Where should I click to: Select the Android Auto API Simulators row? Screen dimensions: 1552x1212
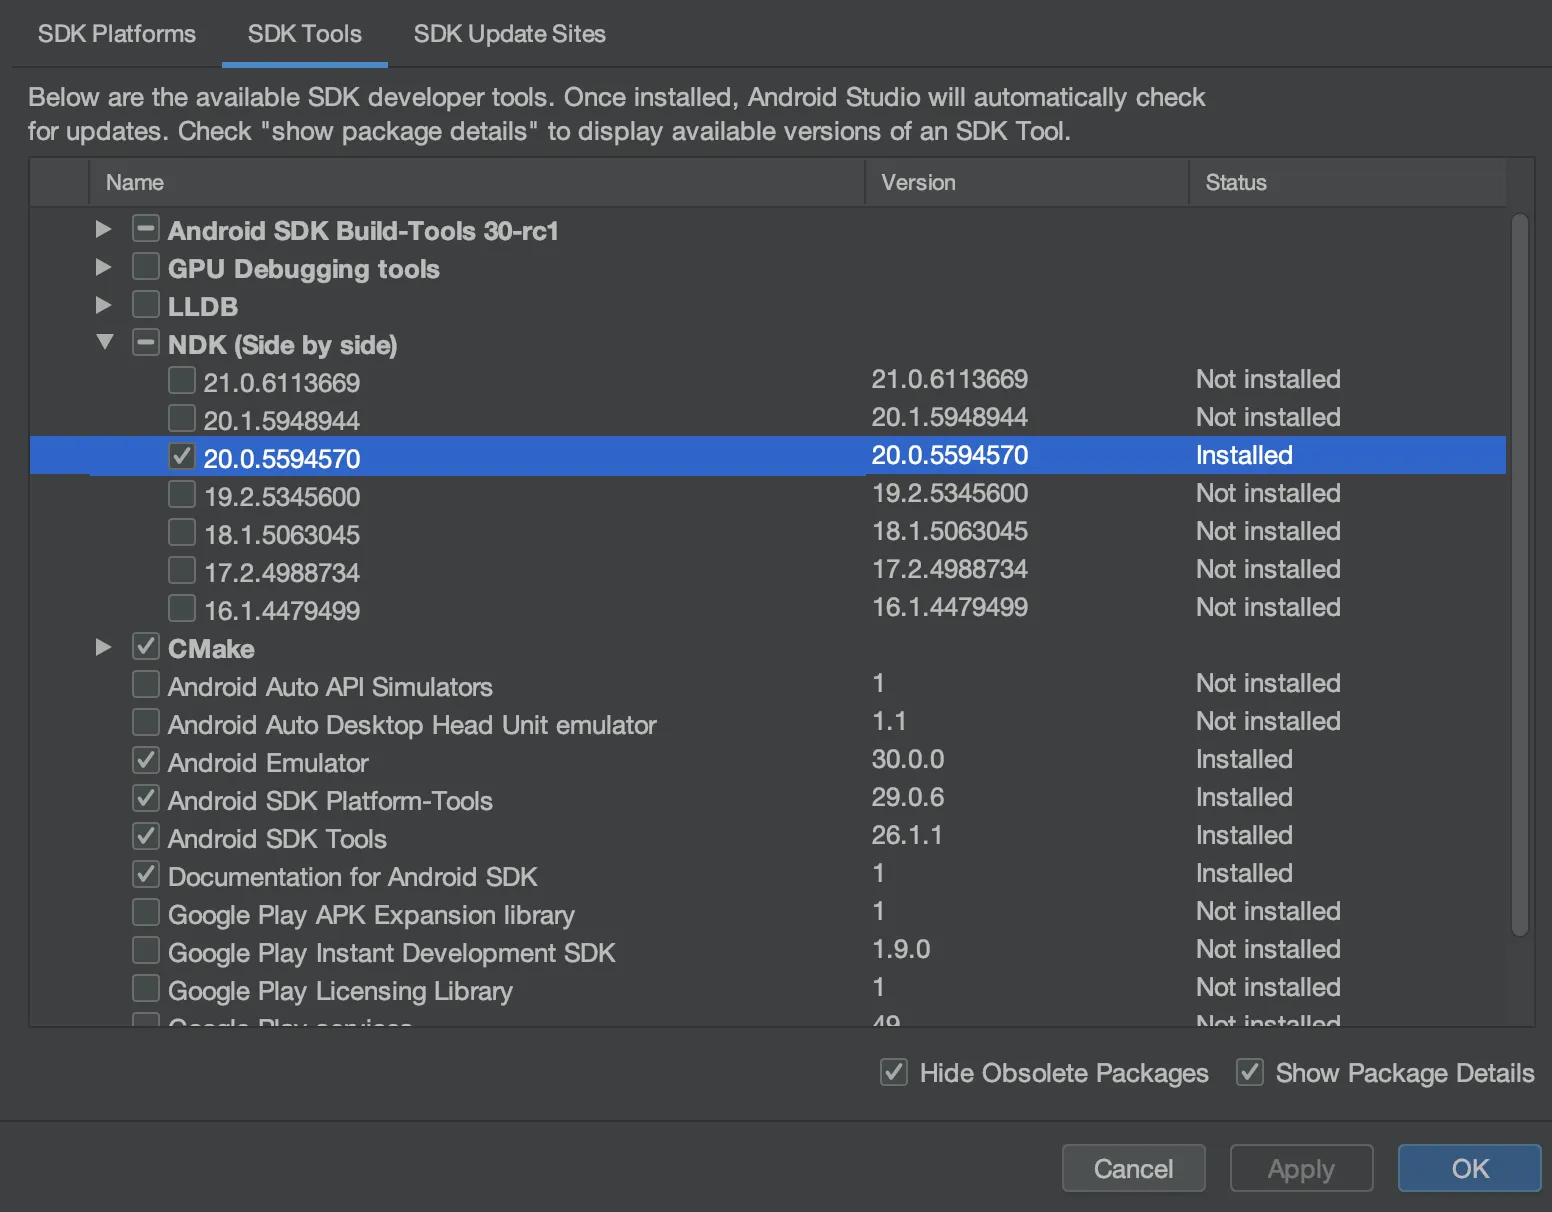tap(330, 687)
